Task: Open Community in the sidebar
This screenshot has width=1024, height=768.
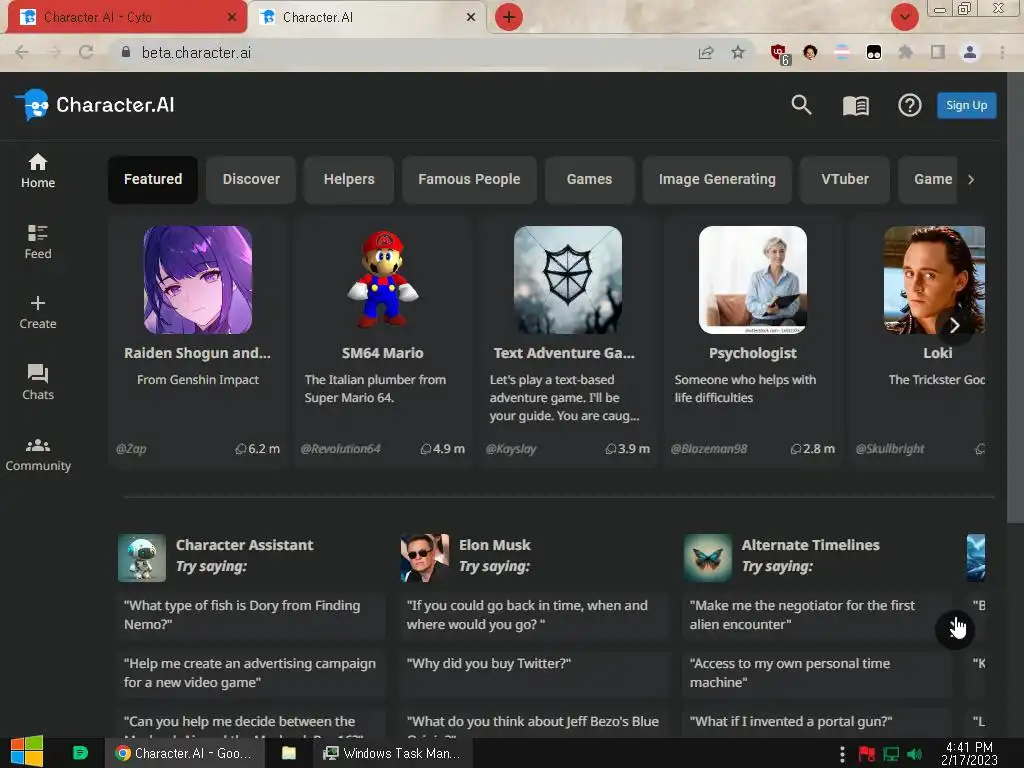Action: (x=38, y=455)
